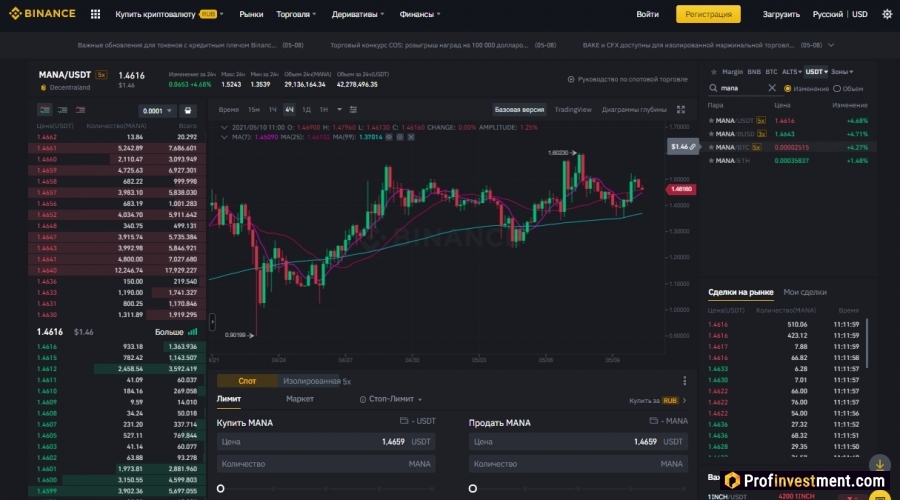Viewport: 900px width, 500px height.
Task: Open Купить криптовалюту dropdown menu
Action: 169,14
